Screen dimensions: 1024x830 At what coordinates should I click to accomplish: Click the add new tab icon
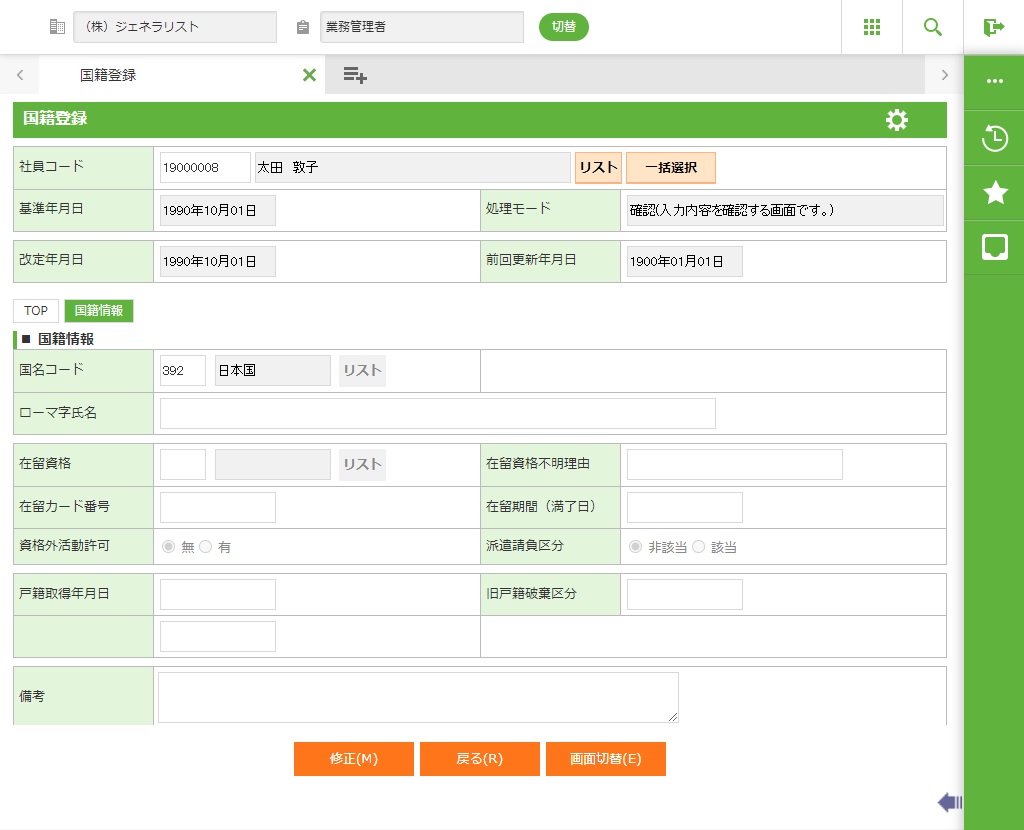[x=355, y=75]
